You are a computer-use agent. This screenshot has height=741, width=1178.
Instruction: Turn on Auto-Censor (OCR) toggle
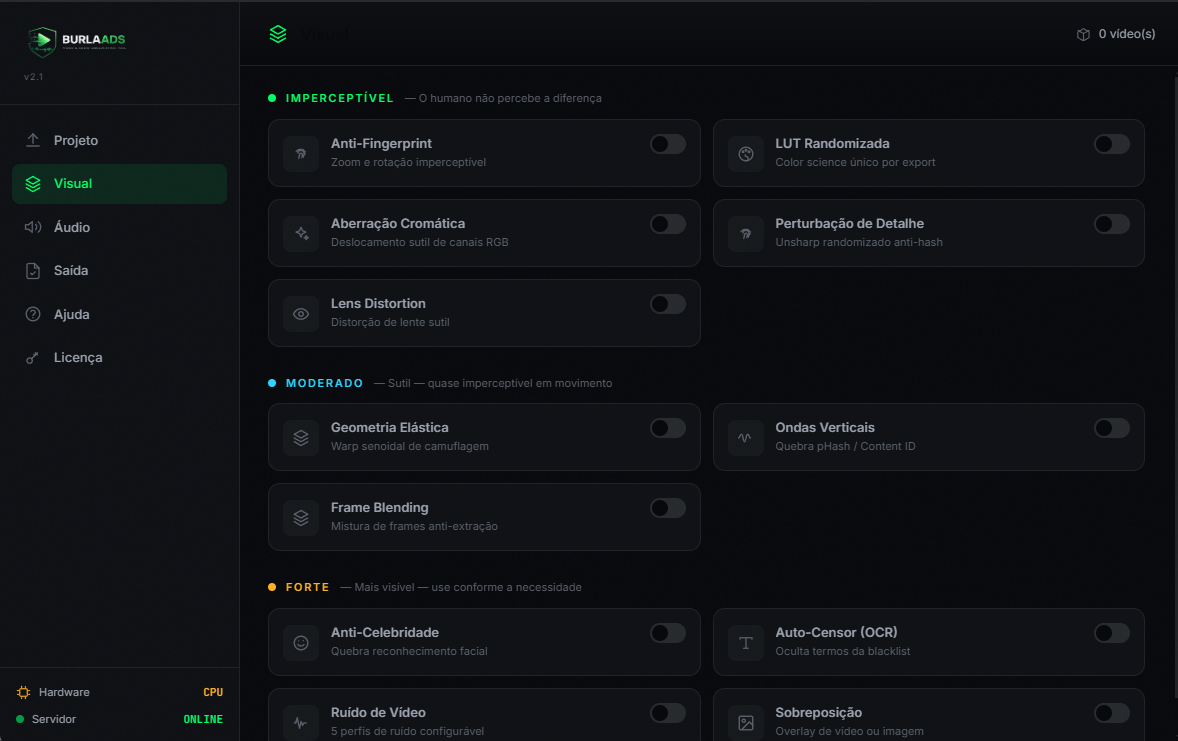tap(1112, 634)
